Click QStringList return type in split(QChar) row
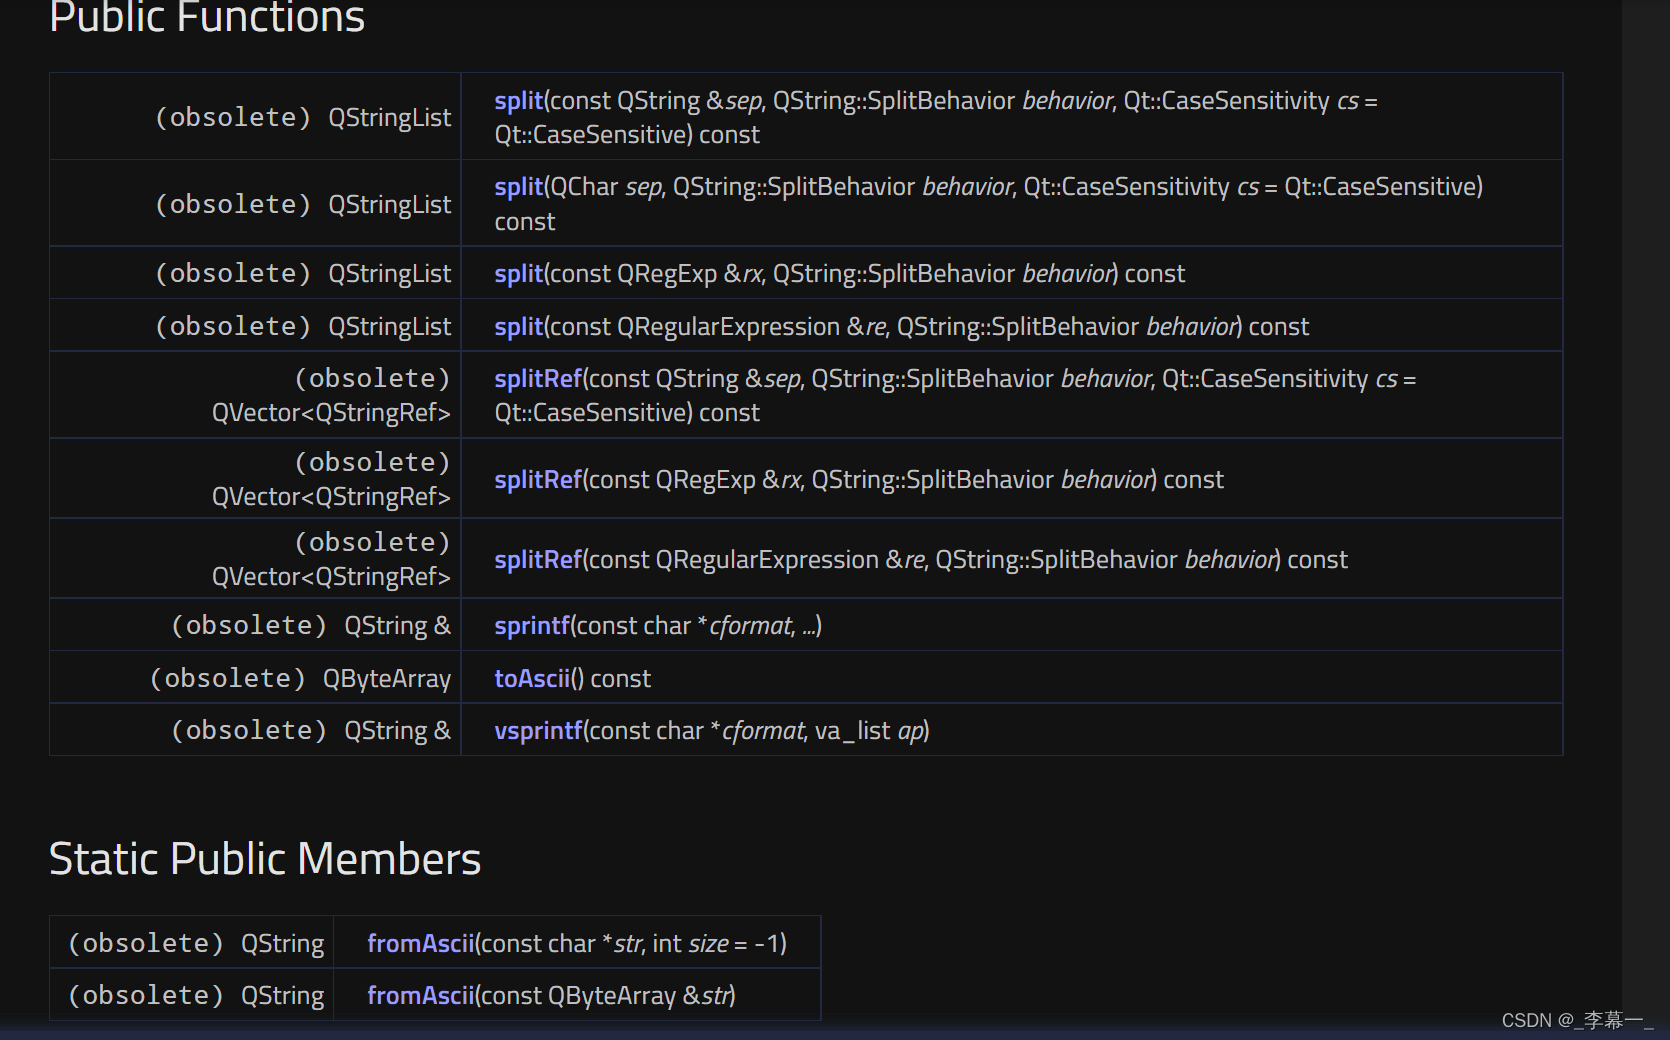Image resolution: width=1670 pixels, height=1040 pixels. 390,205
